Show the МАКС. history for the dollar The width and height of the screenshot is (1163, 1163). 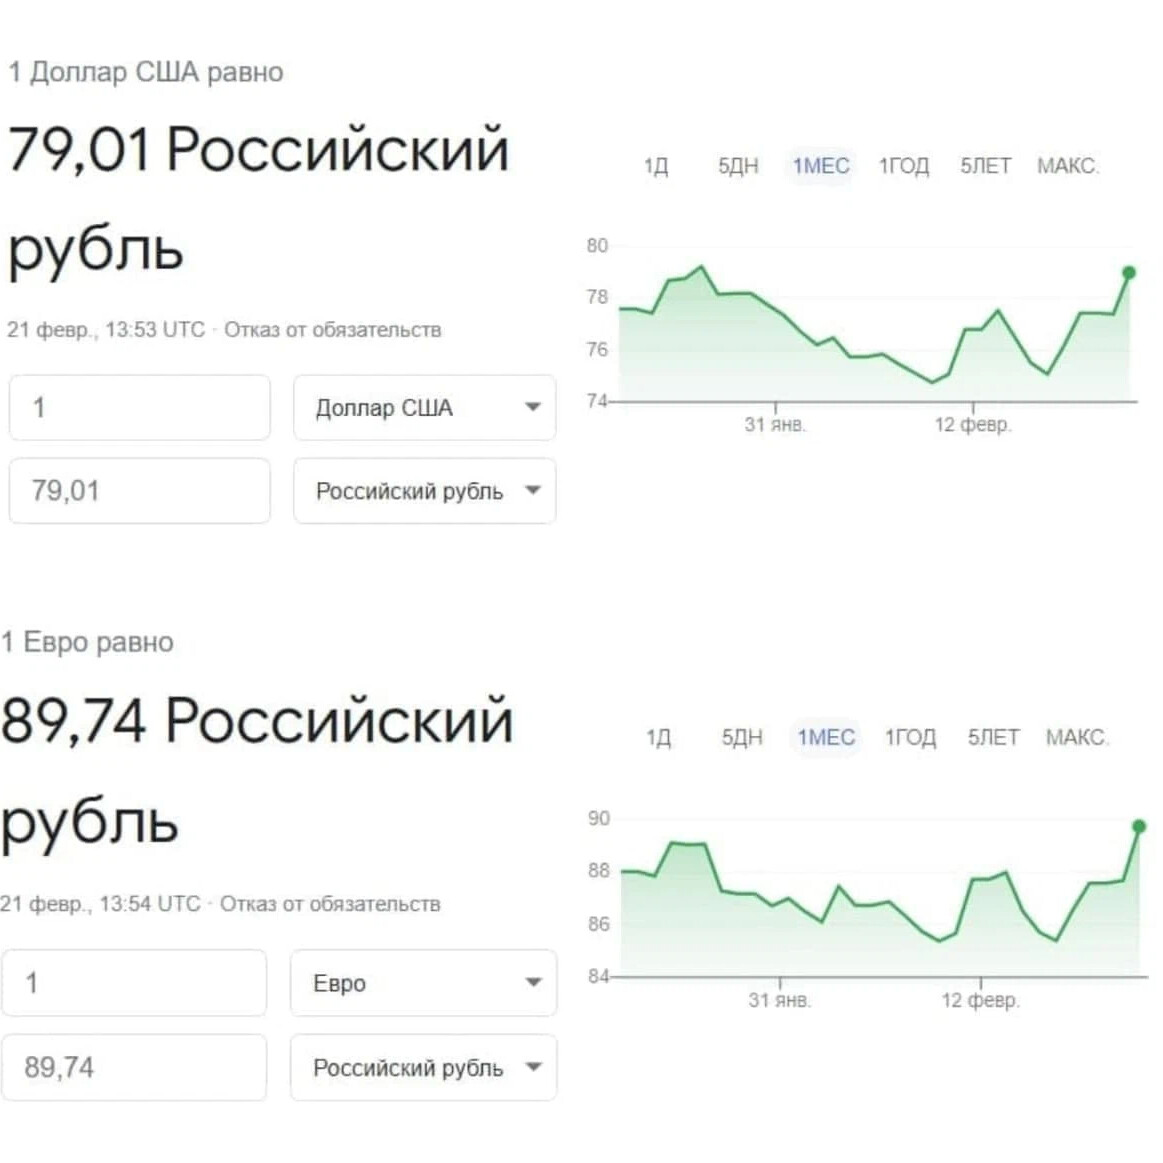(x=1070, y=165)
